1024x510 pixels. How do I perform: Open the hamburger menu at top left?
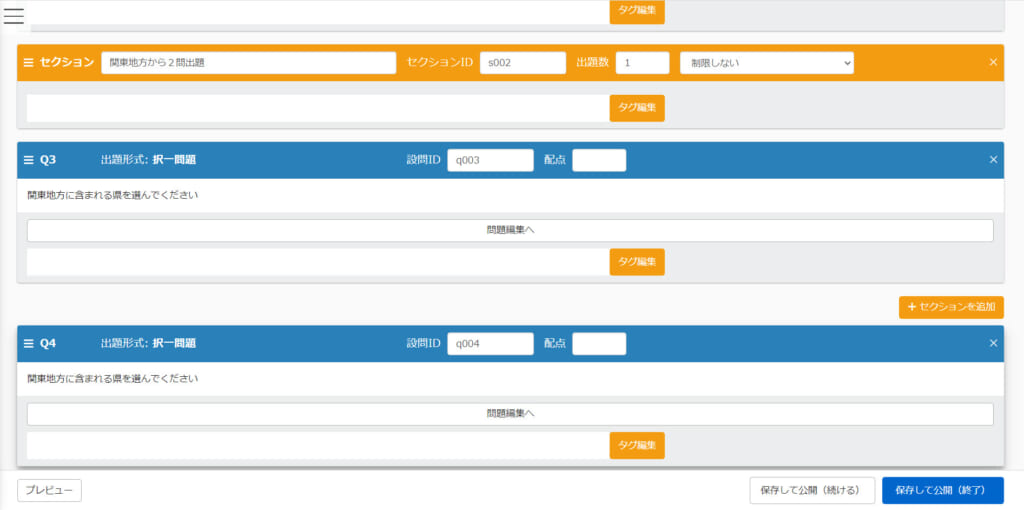coord(14,15)
